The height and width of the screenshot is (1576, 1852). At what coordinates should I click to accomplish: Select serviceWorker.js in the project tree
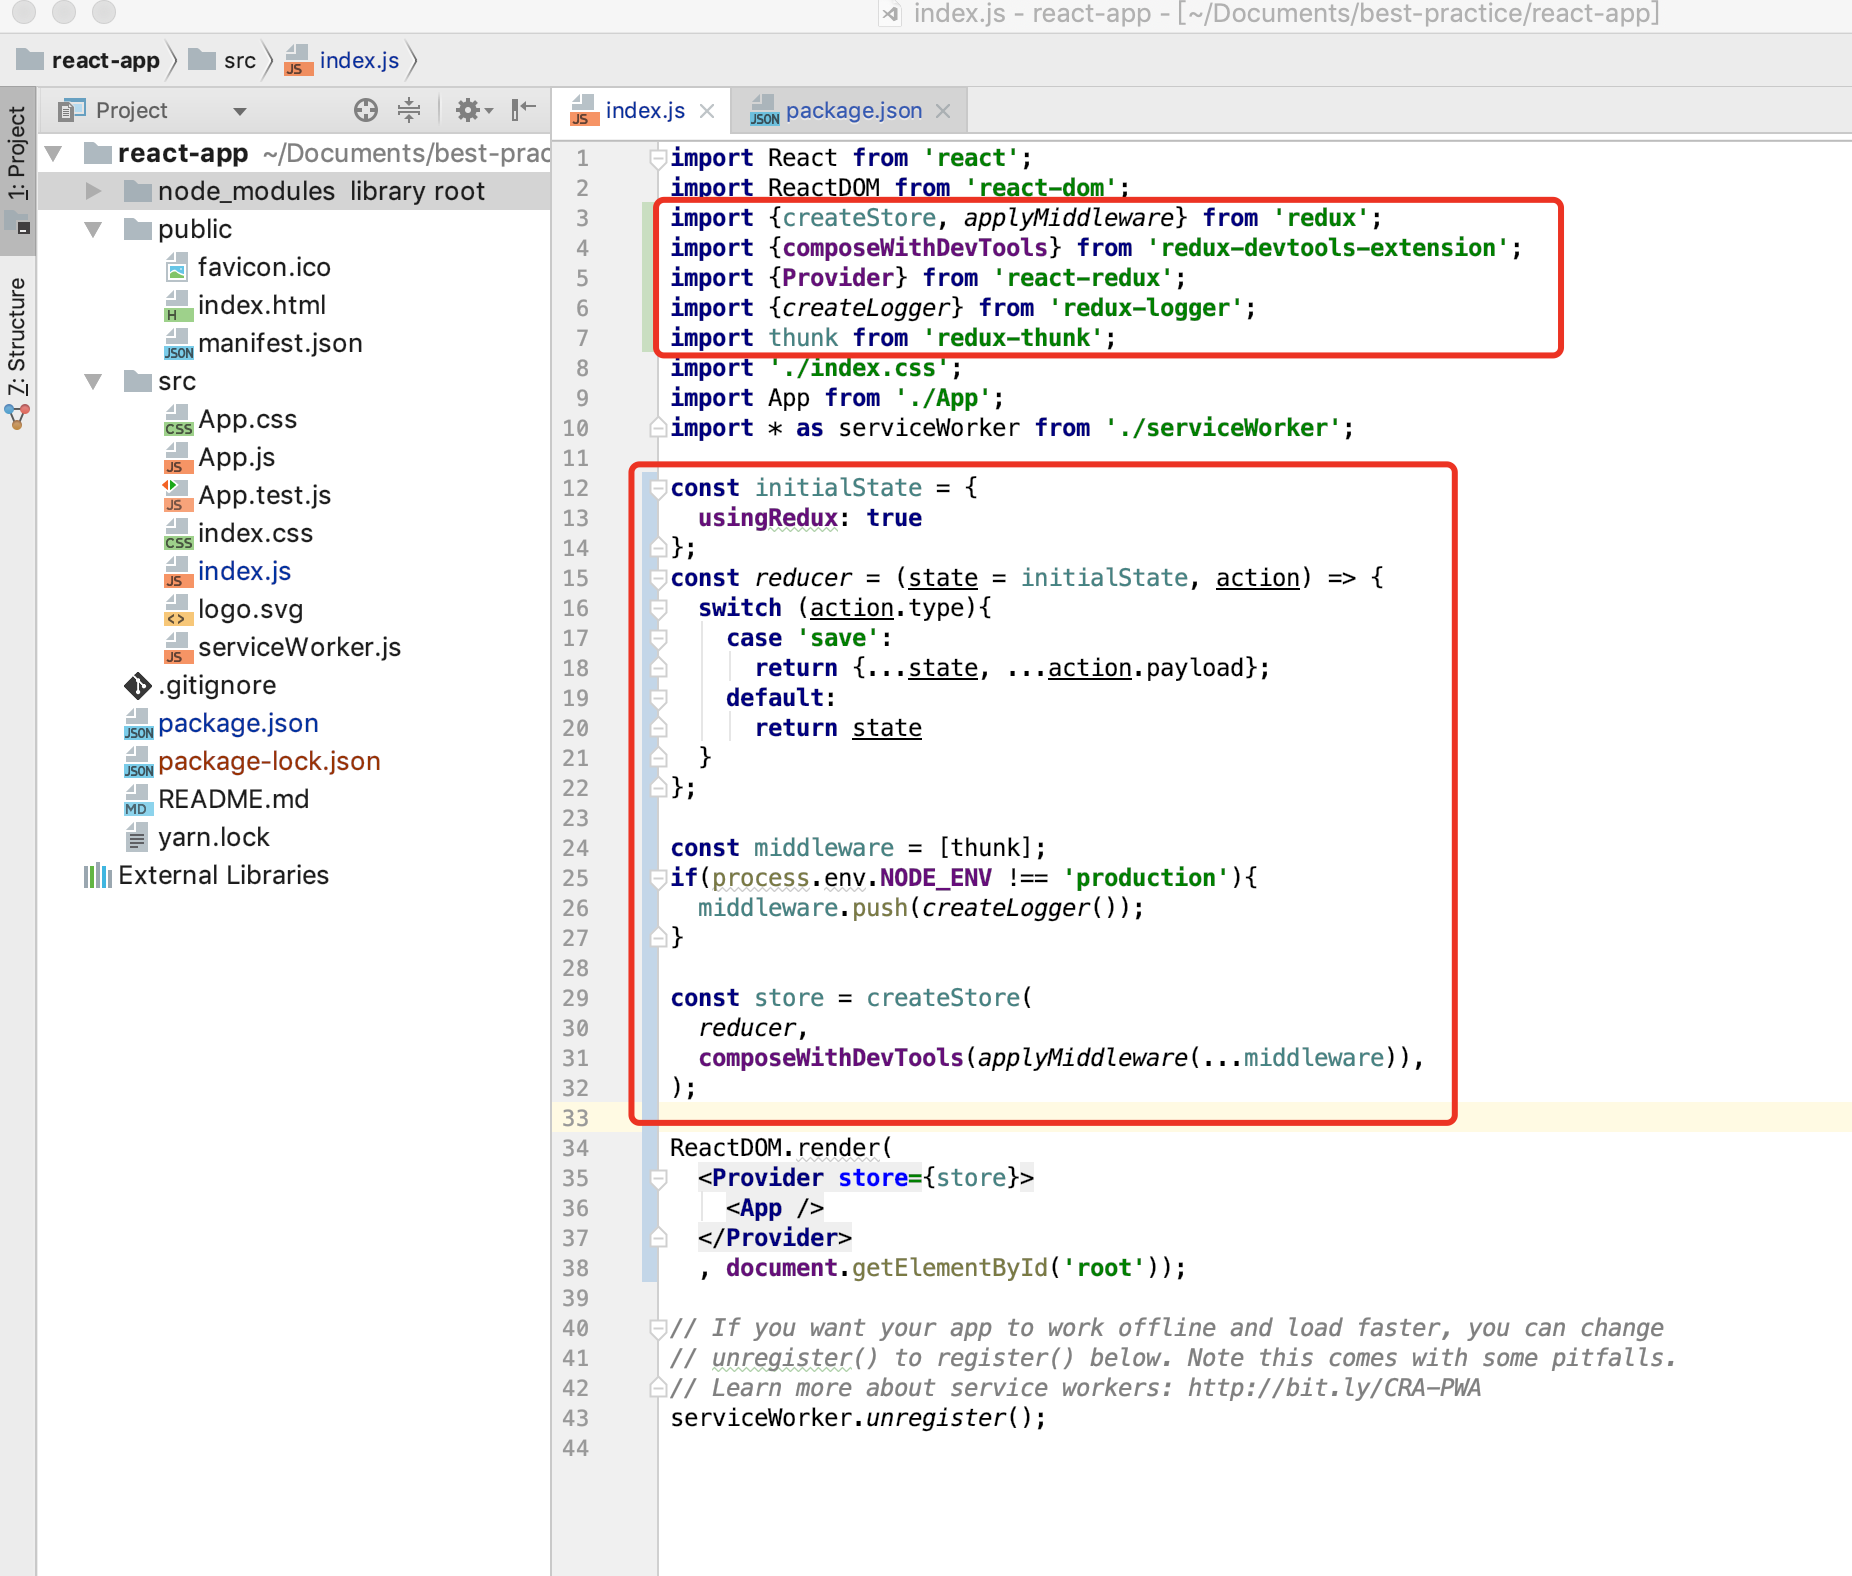(299, 647)
